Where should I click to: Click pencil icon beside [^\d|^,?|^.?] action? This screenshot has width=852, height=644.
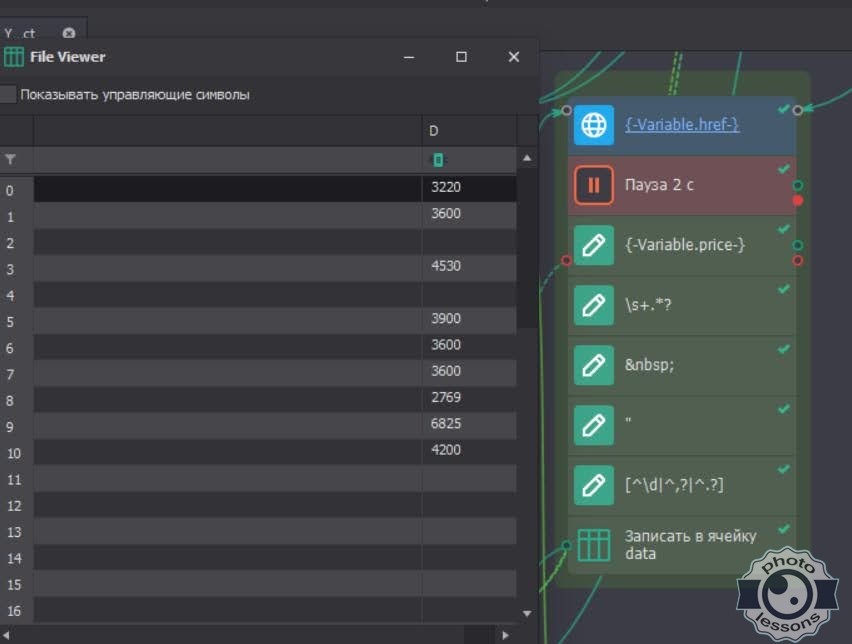coord(594,485)
